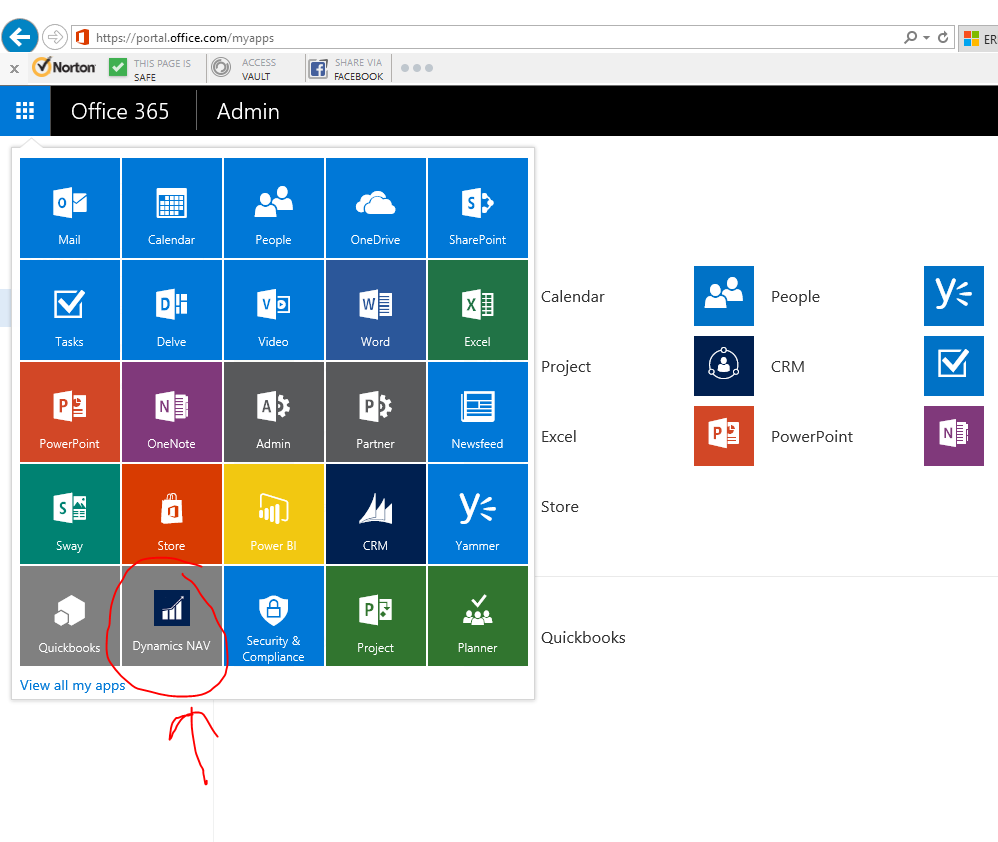Open the Calendar tile in the app launcher
The height and width of the screenshot is (842, 998).
(172, 208)
